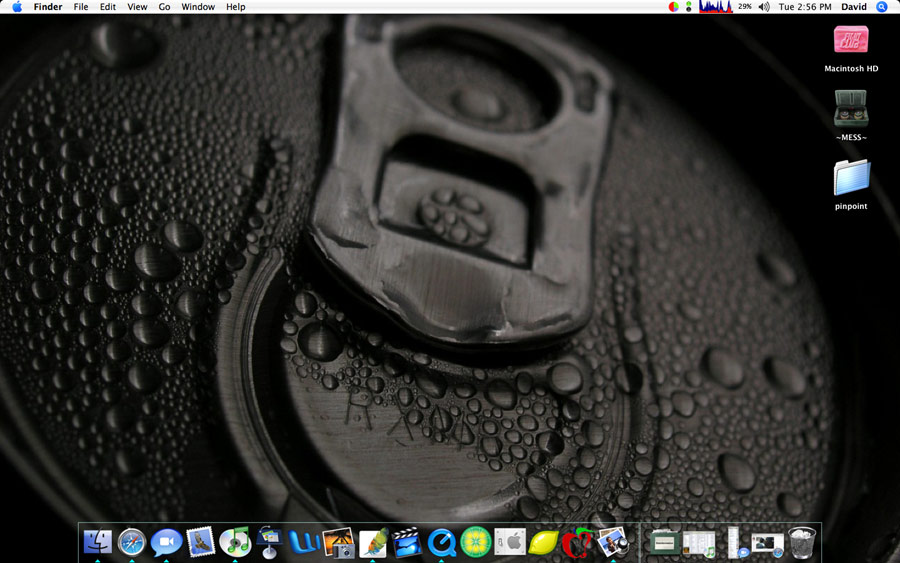This screenshot has width=900, height=563.
Task: Launch Safari from the Dock
Action: click(132, 542)
